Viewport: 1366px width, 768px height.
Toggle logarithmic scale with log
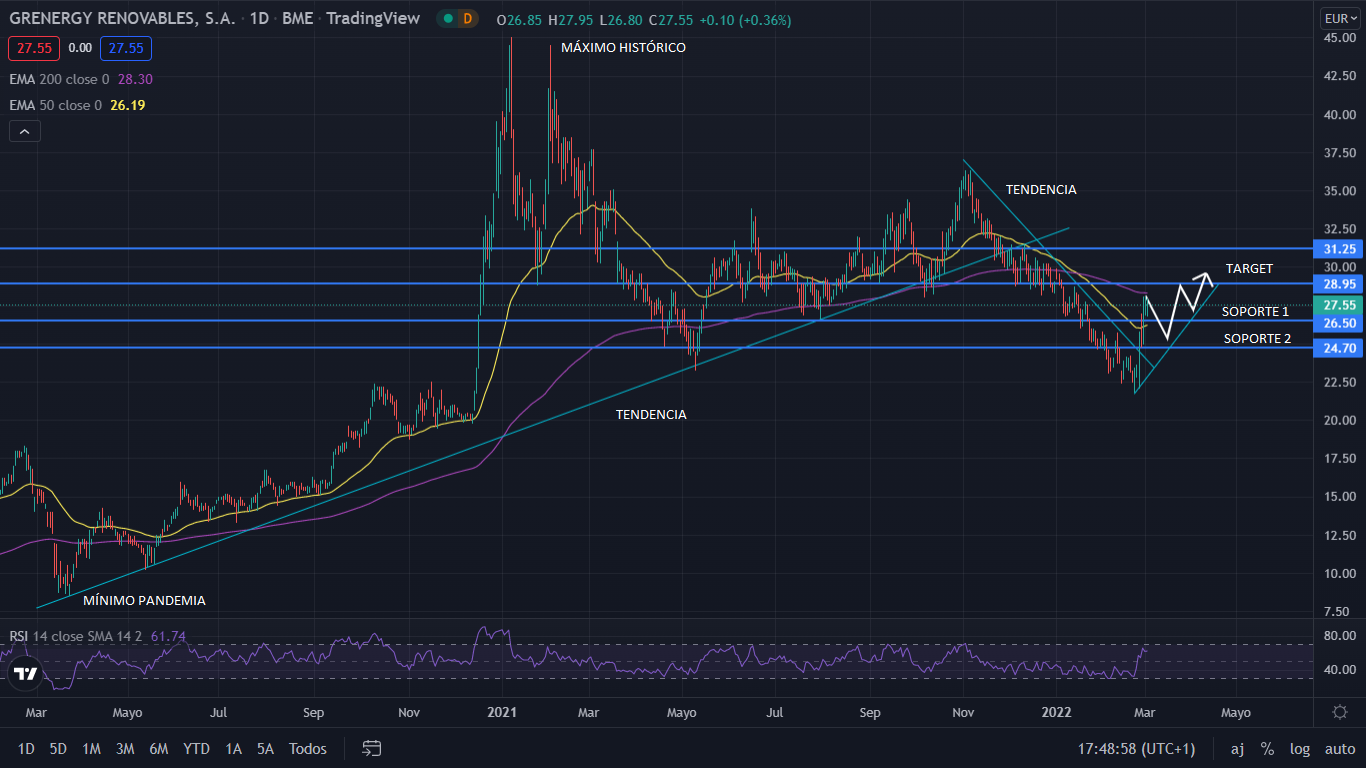1300,748
